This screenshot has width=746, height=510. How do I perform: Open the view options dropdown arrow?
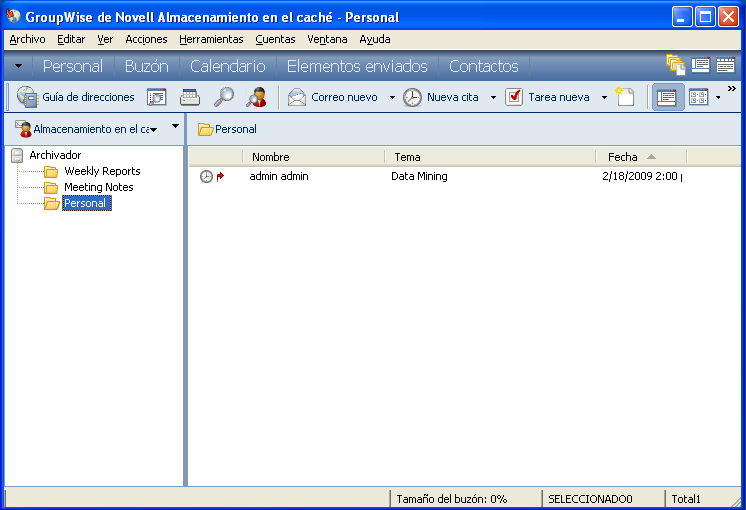coord(718,98)
